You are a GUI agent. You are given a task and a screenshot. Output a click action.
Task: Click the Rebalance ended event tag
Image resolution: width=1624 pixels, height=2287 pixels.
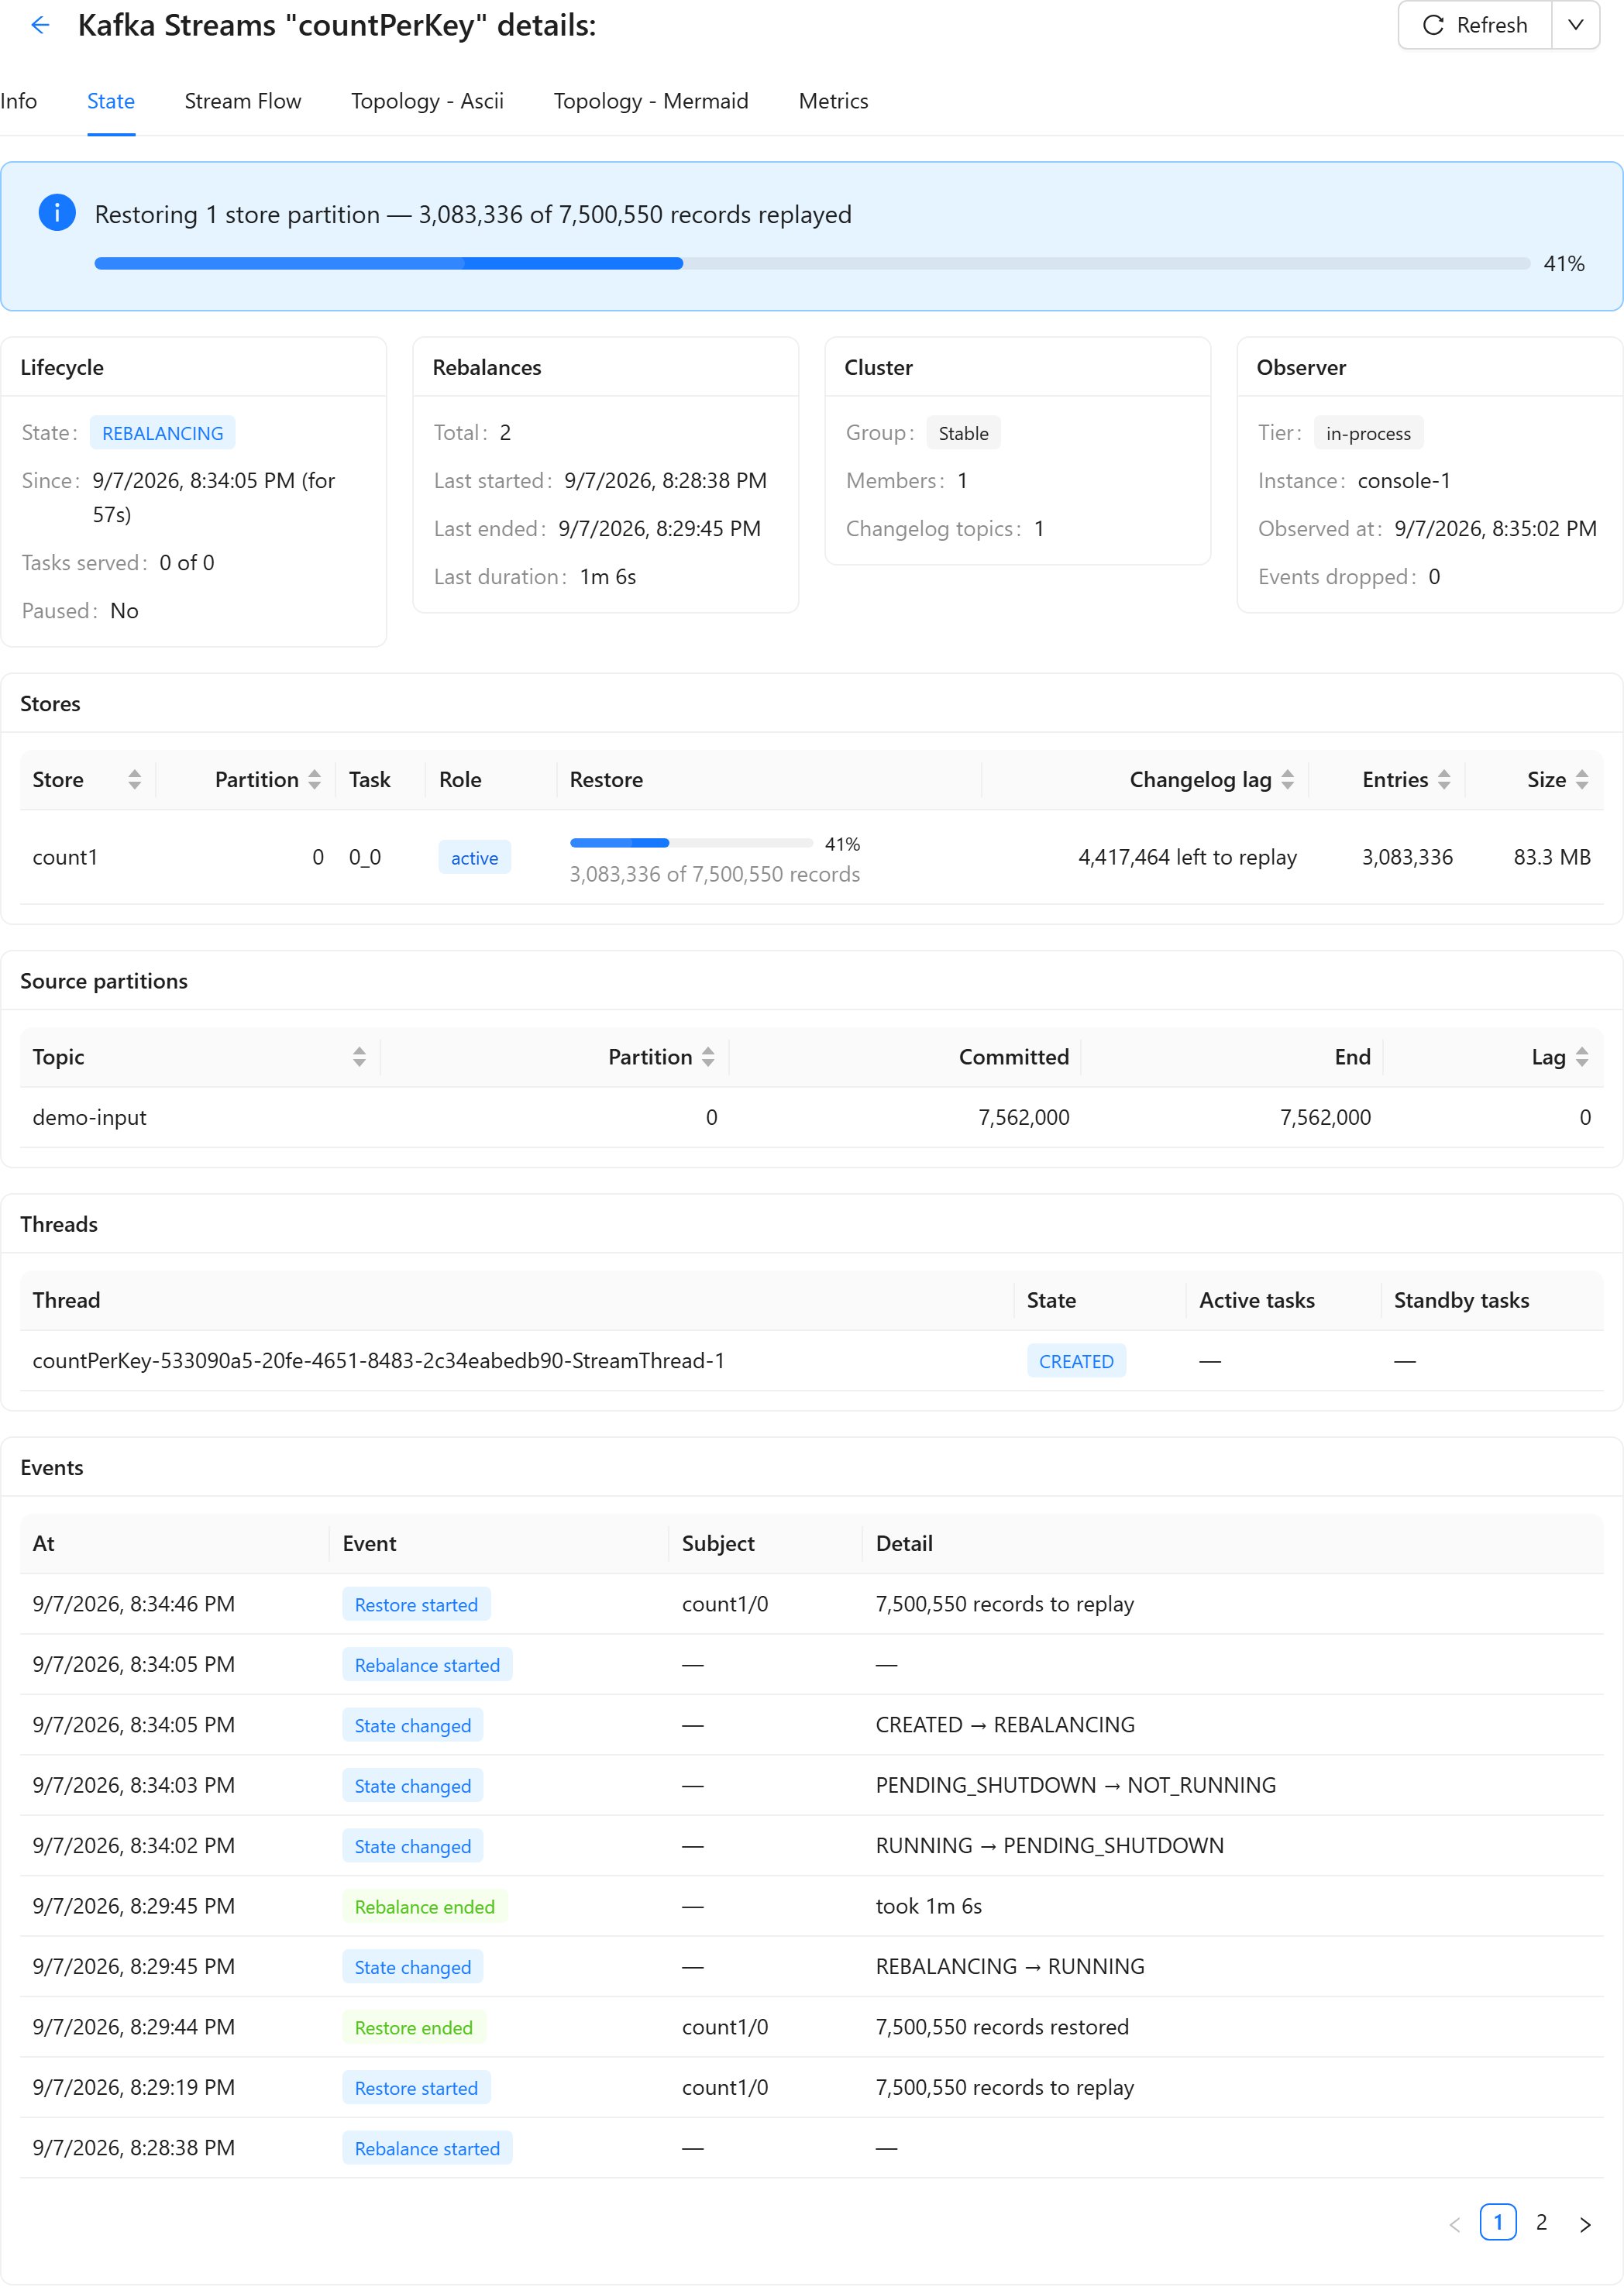pyautogui.click(x=425, y=1907)
